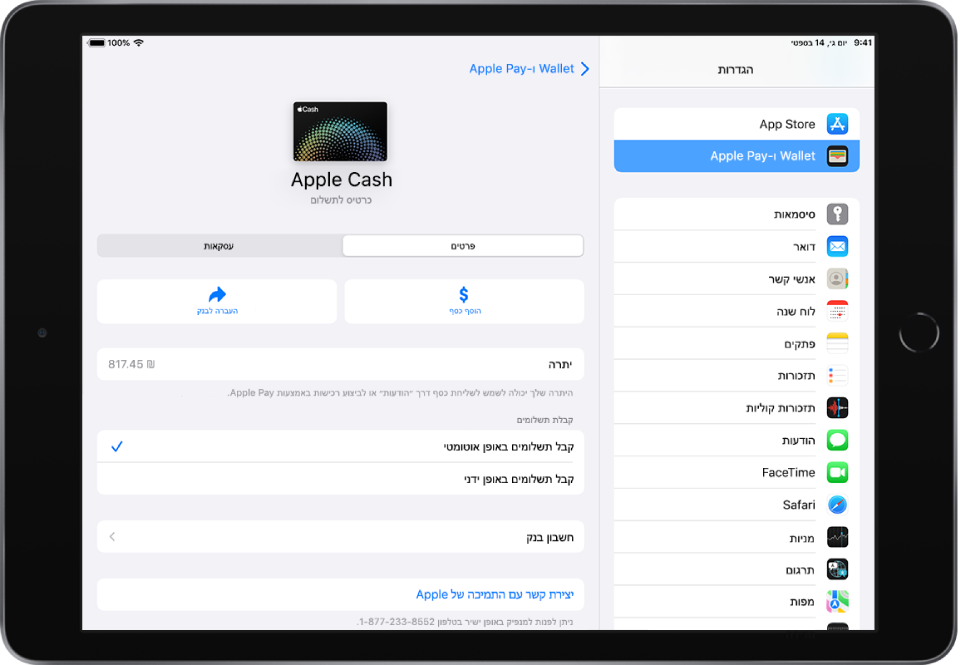Switch to the transactions tab
Image resolution: width=960 pixels, height=665 pixels.
coord(219,246)
